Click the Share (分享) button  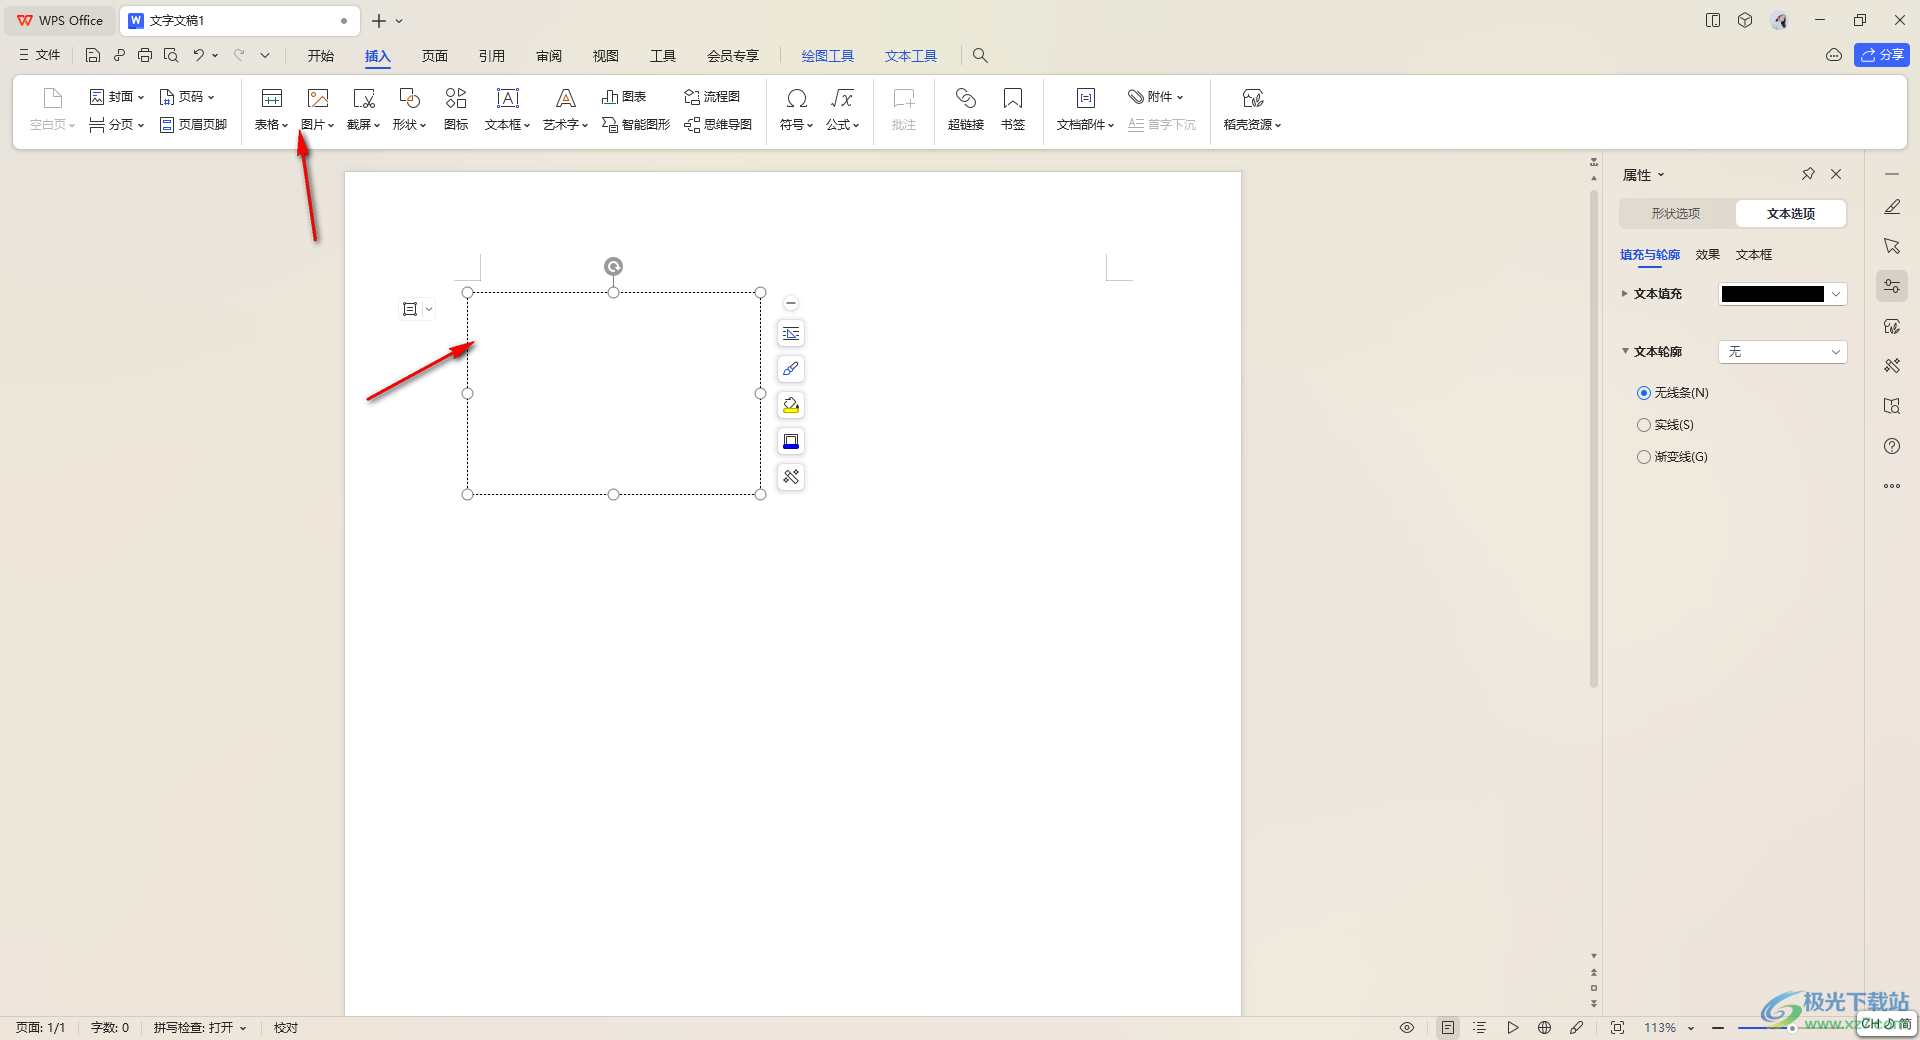(1882, 55)
